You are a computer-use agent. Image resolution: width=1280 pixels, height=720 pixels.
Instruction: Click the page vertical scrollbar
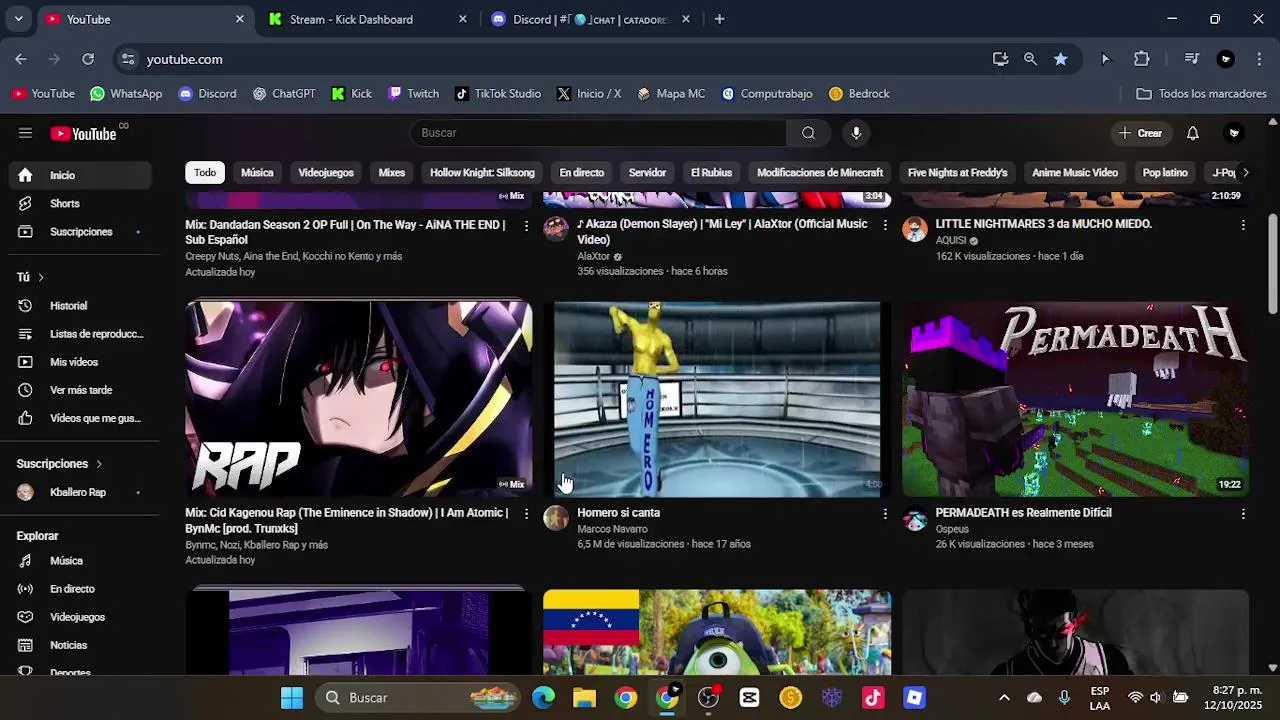click(1273, 262)
